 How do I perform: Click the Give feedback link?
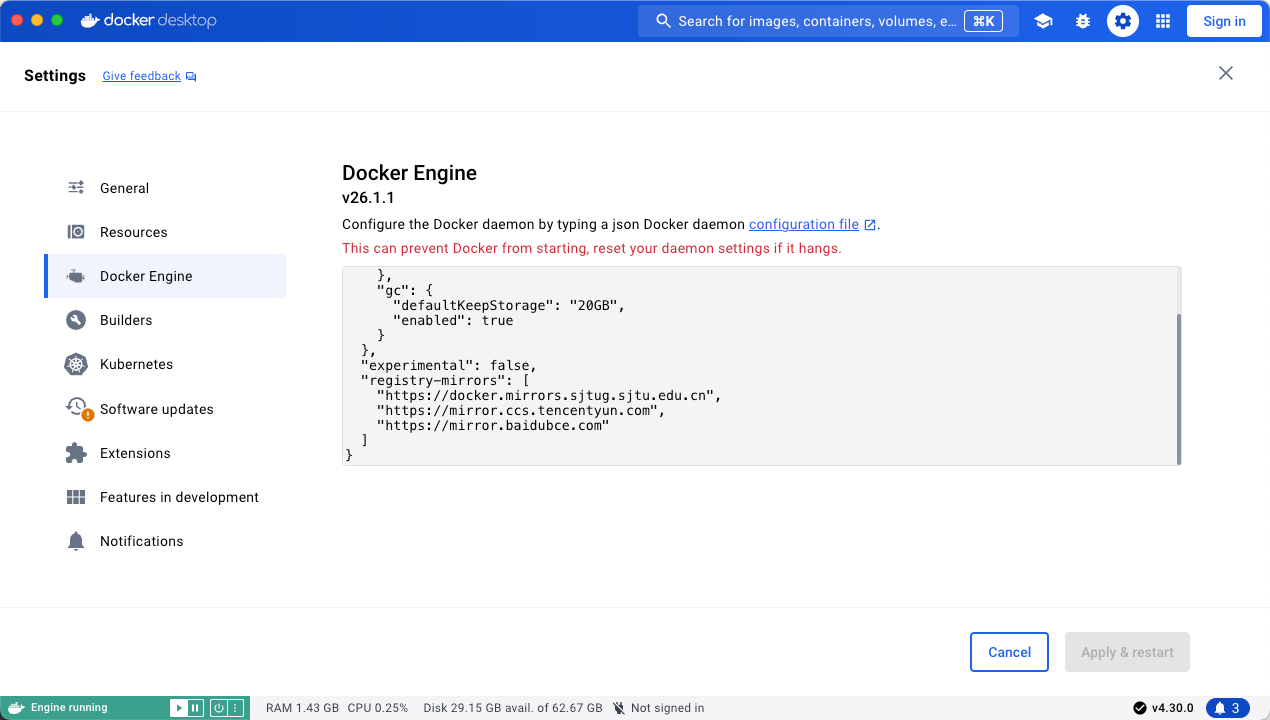pos(142,76)
